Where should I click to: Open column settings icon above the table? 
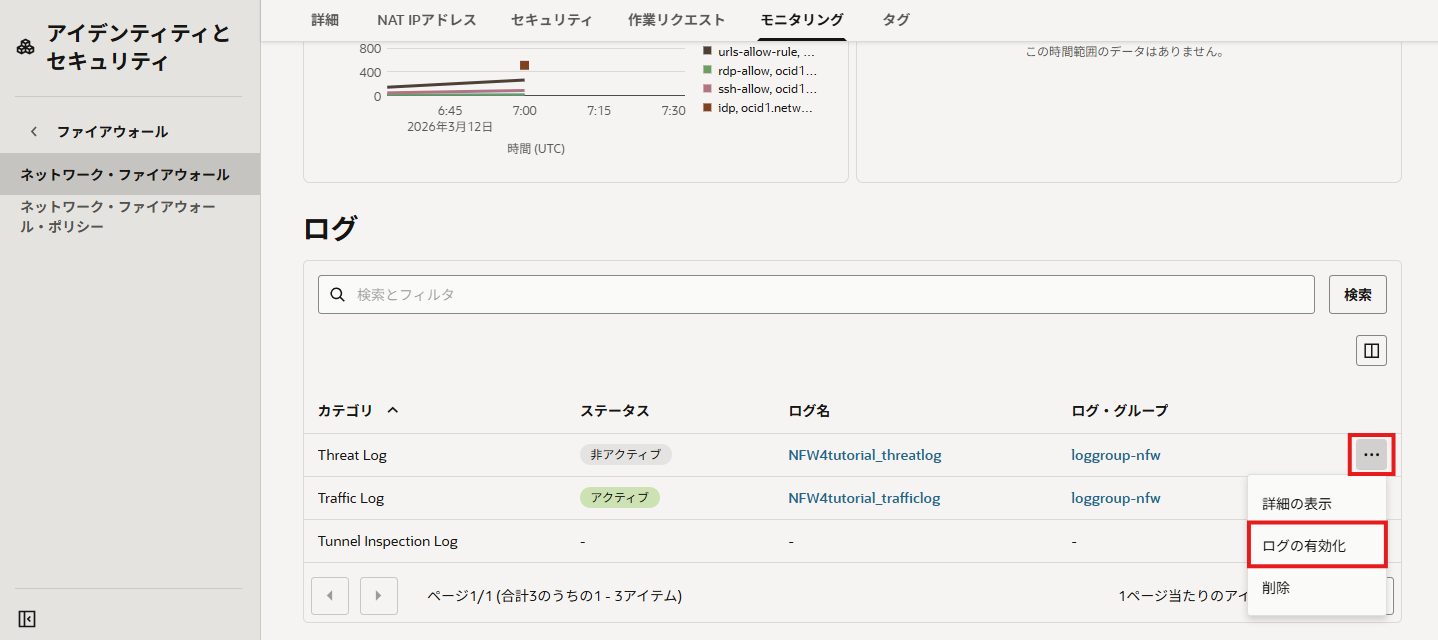1371,350
